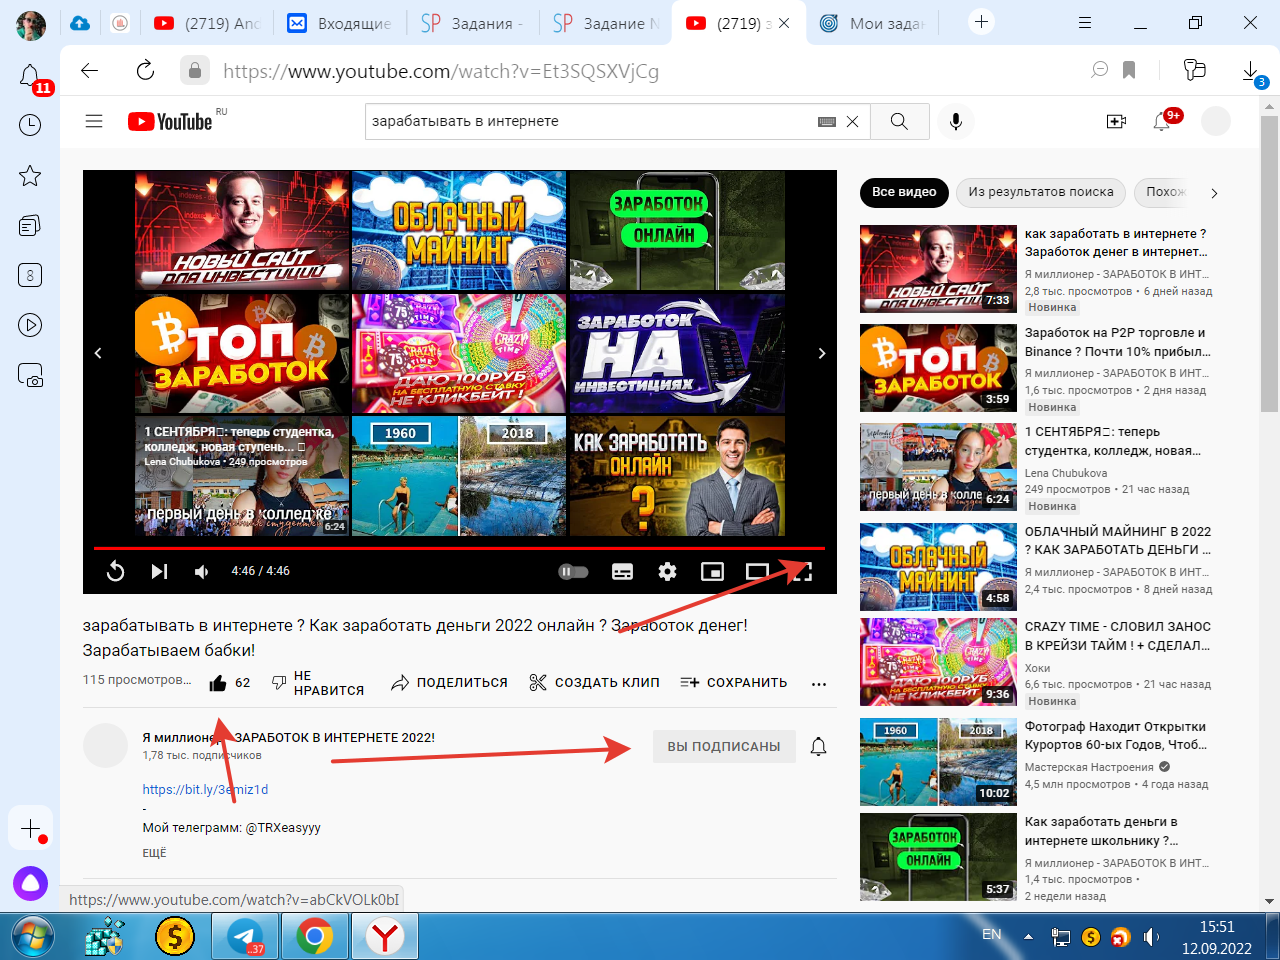Add sidebar item with plus button
Viewport: 1280px width, 960px height.
coord(30,829)
